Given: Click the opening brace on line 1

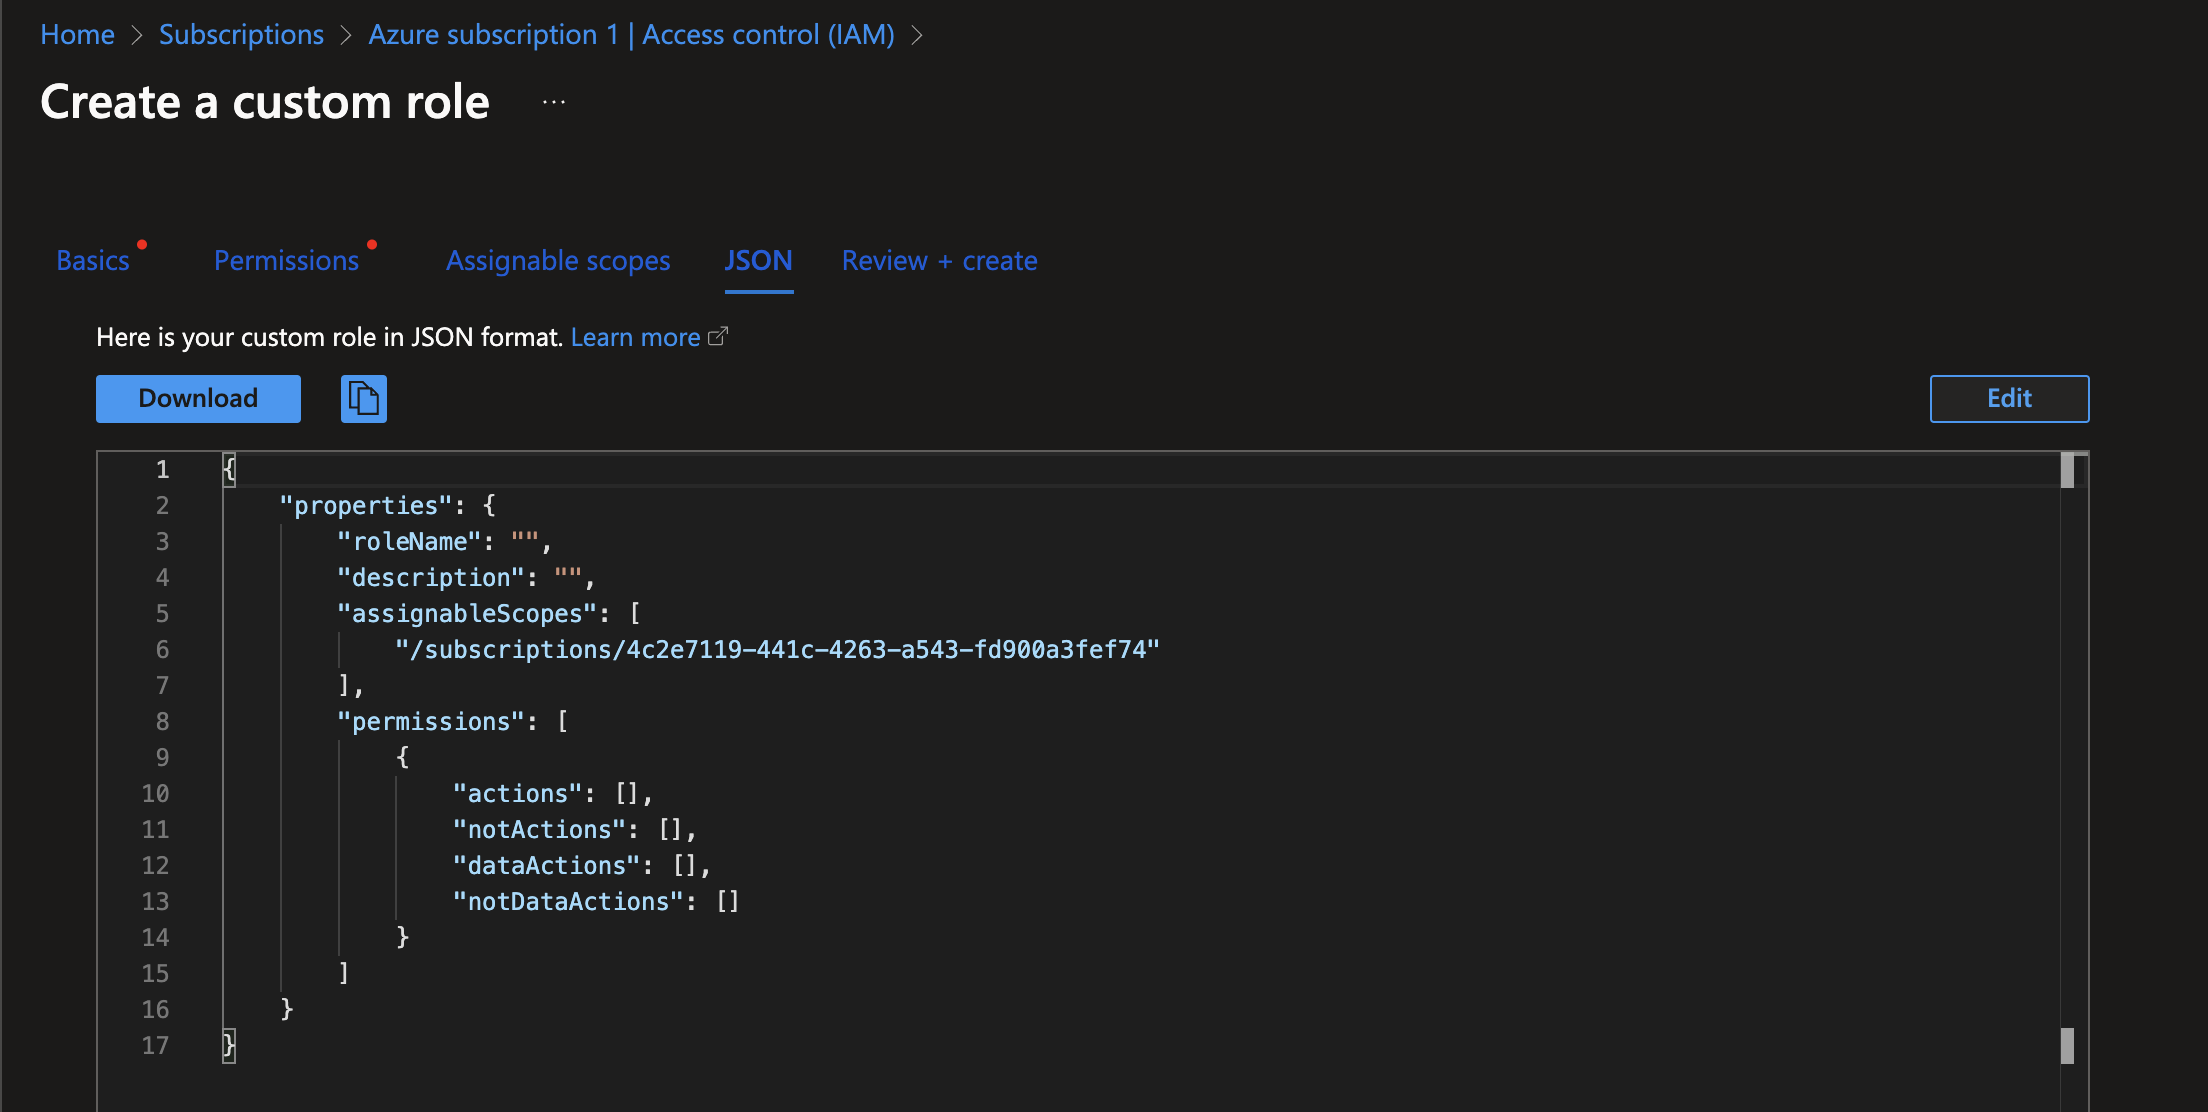Looking at the screenshot, I should [229, 469].
